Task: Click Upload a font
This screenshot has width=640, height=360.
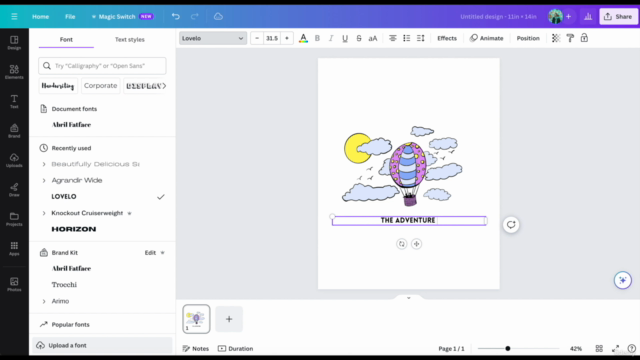Action: [102, 345]
